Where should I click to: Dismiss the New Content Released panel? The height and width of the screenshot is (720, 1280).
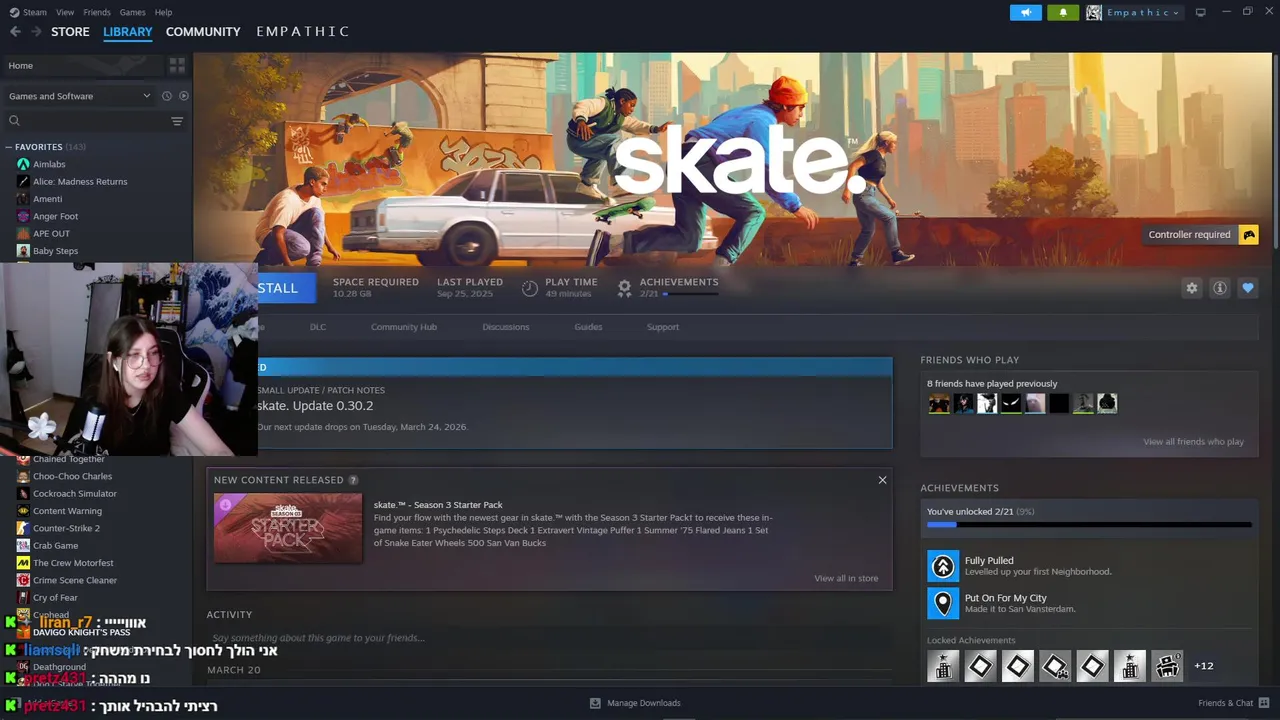[882, 480]
